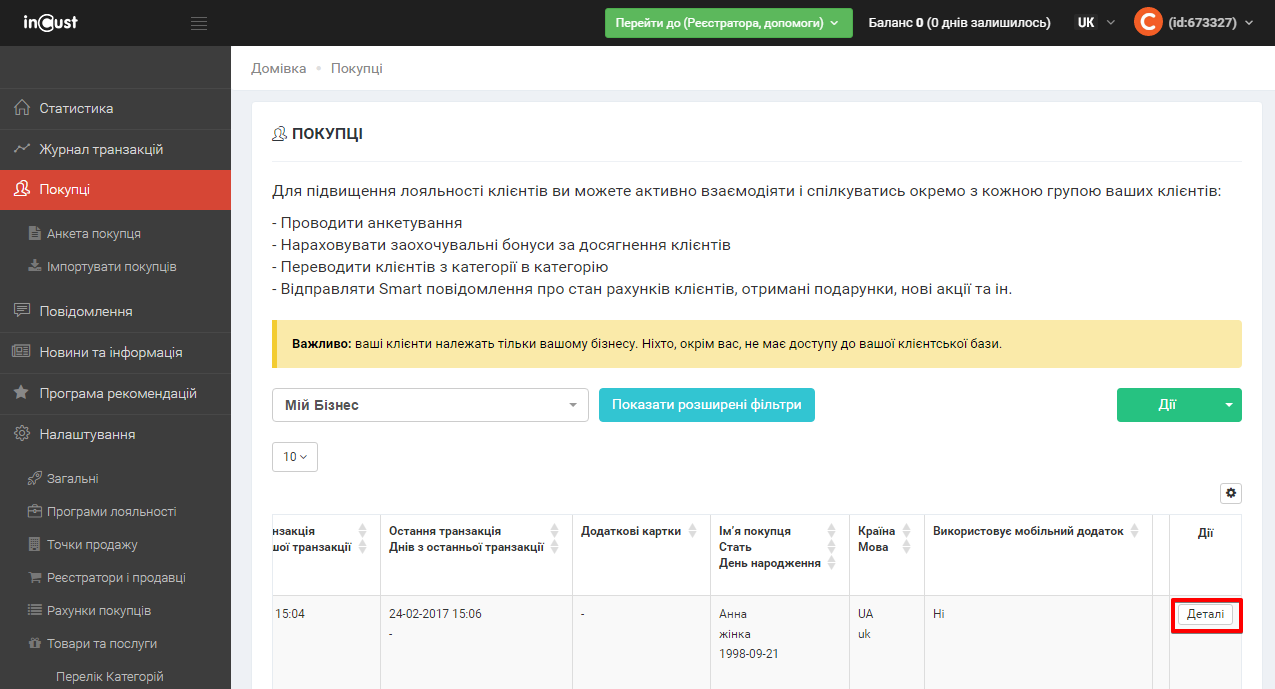
Task: Open the green Перейти до dropdown button
Action: coord(727,23)
